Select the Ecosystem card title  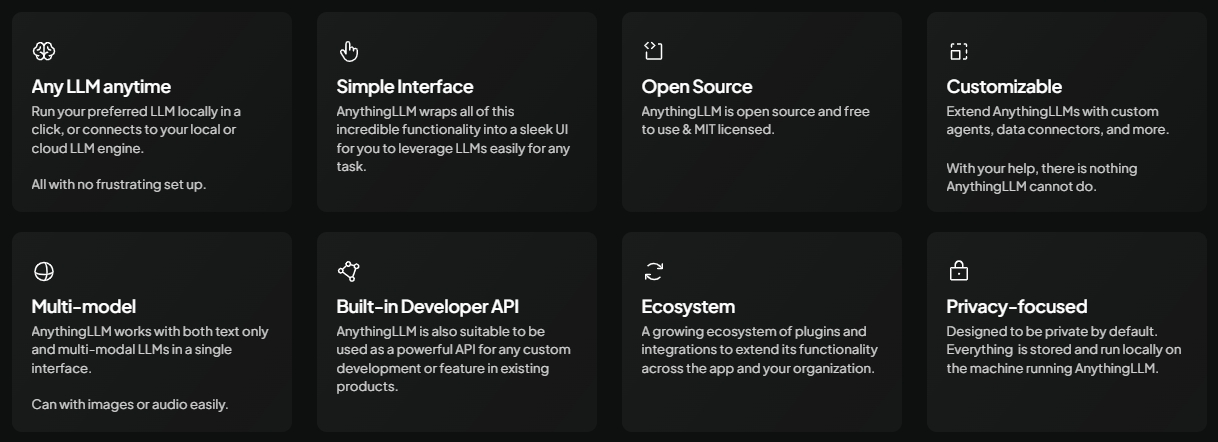pyautogui.click(x=688, y=307)
